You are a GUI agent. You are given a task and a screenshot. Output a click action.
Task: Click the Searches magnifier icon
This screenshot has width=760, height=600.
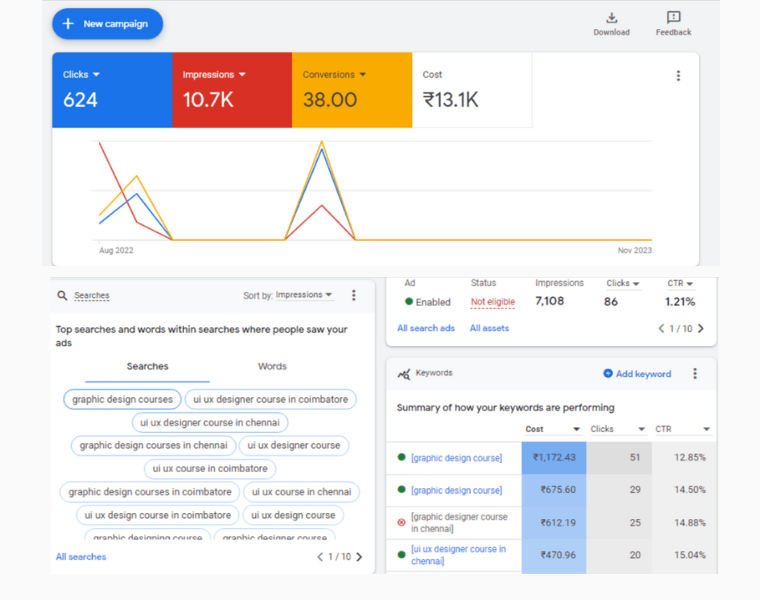pyautogui.click(x=62, y=296)
